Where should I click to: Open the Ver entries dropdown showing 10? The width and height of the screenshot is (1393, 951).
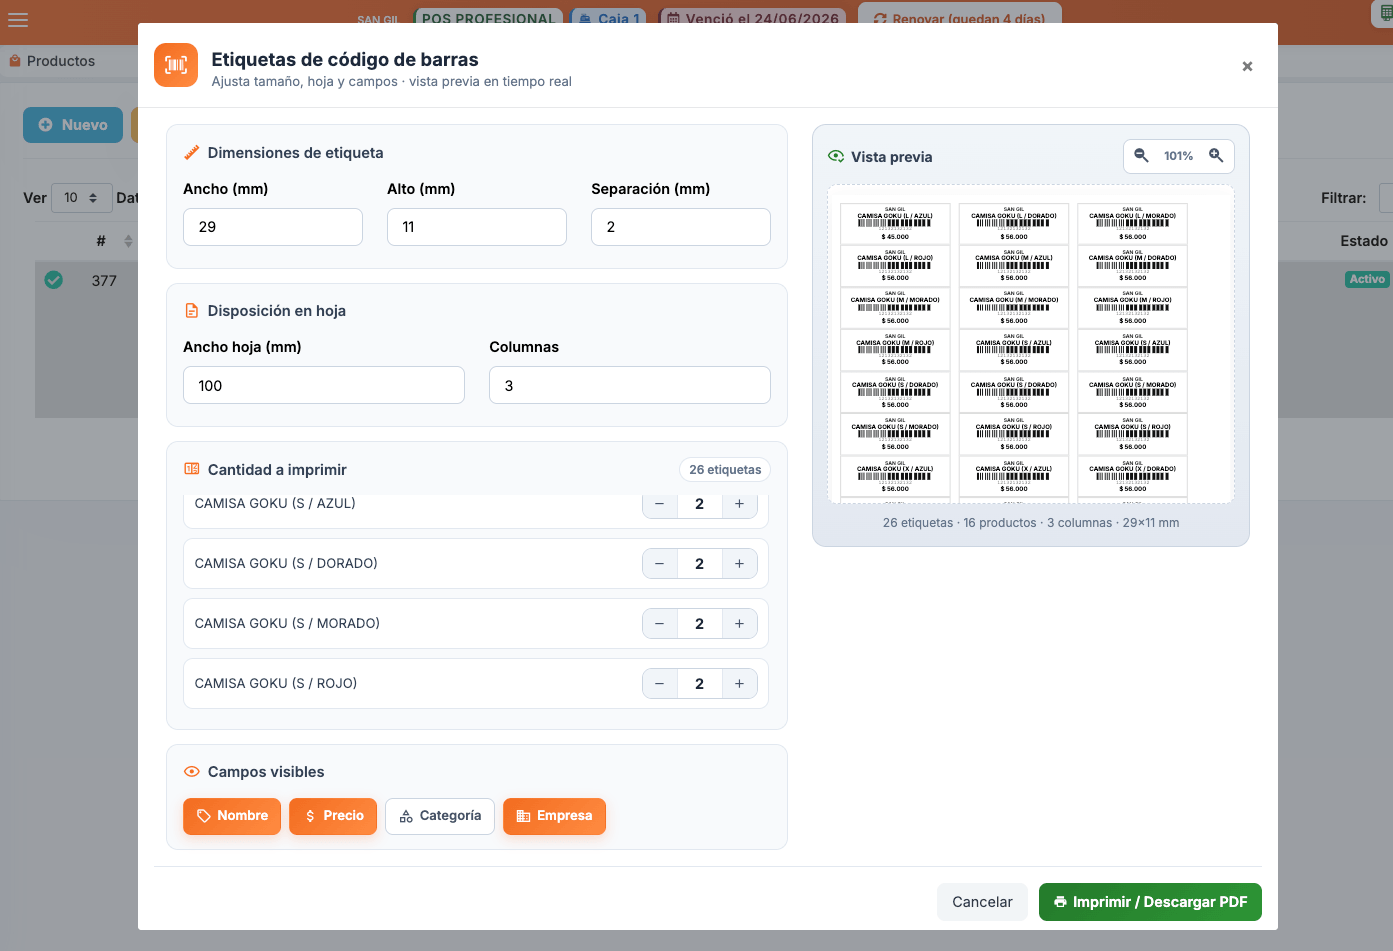[x=81, y=198]
